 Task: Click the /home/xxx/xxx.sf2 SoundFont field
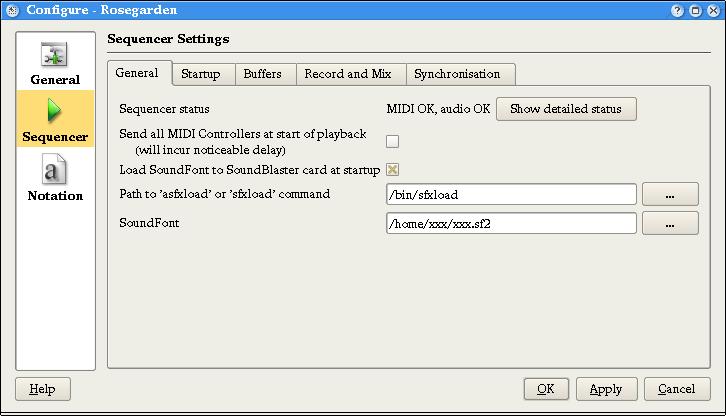tap(511, 223)
